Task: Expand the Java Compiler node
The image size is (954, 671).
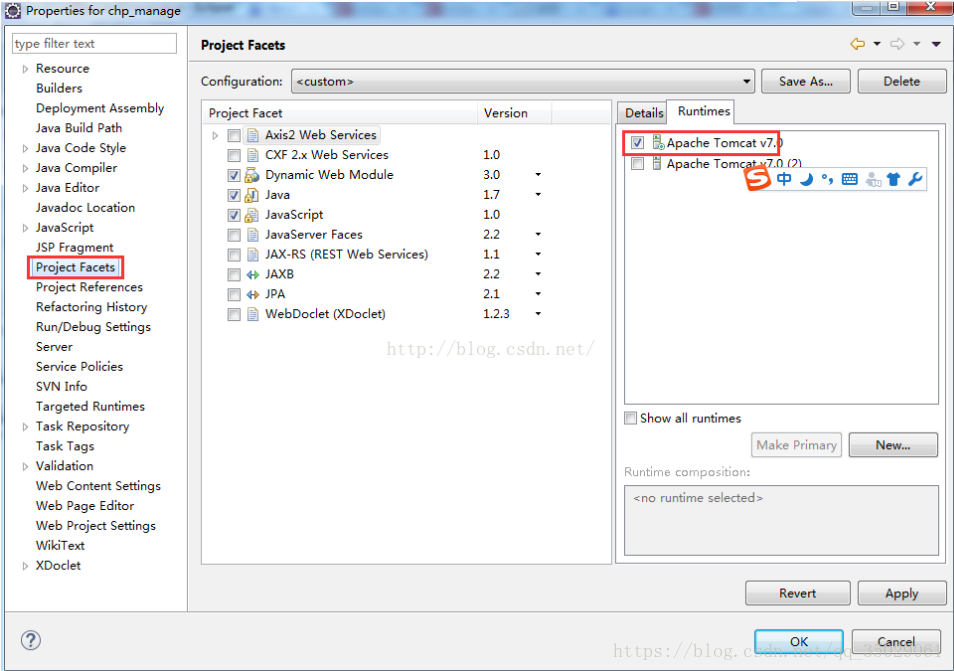Action: 25,169
